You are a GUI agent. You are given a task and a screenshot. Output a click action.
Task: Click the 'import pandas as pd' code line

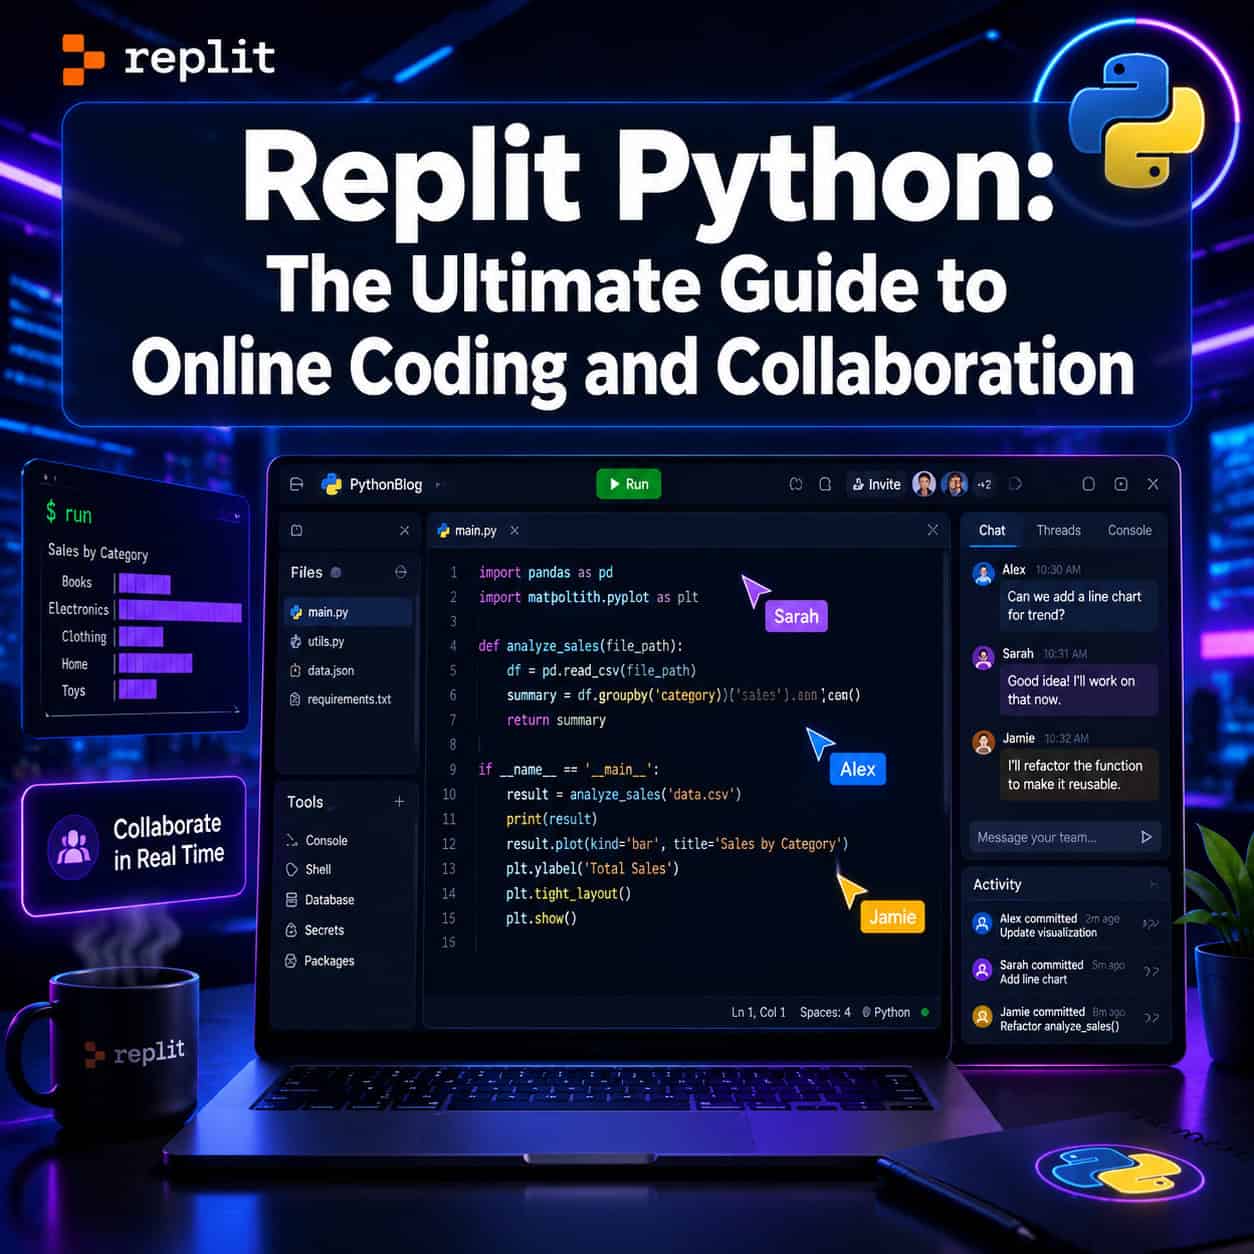pyautogui.click(x=545, y=572)
